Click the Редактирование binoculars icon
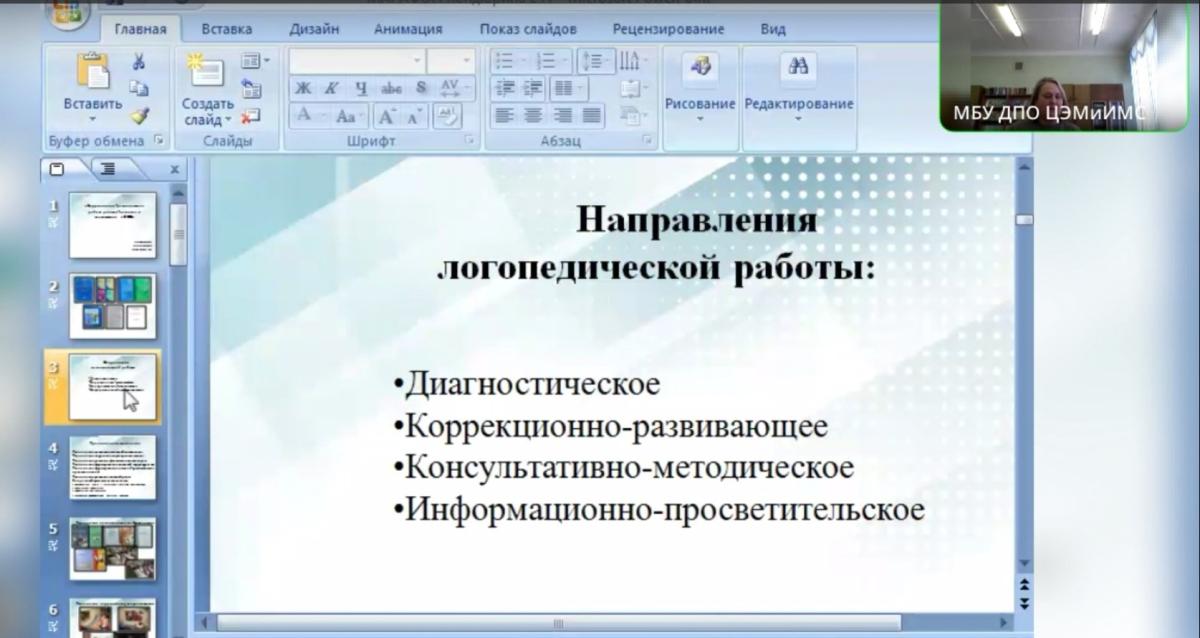 798,68
